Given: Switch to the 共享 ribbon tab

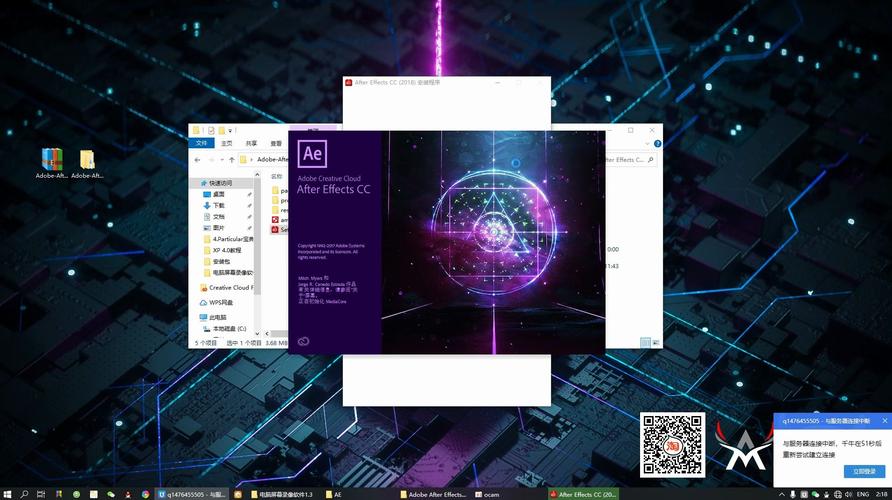Looking at the screenshot, I should (251, 143).
